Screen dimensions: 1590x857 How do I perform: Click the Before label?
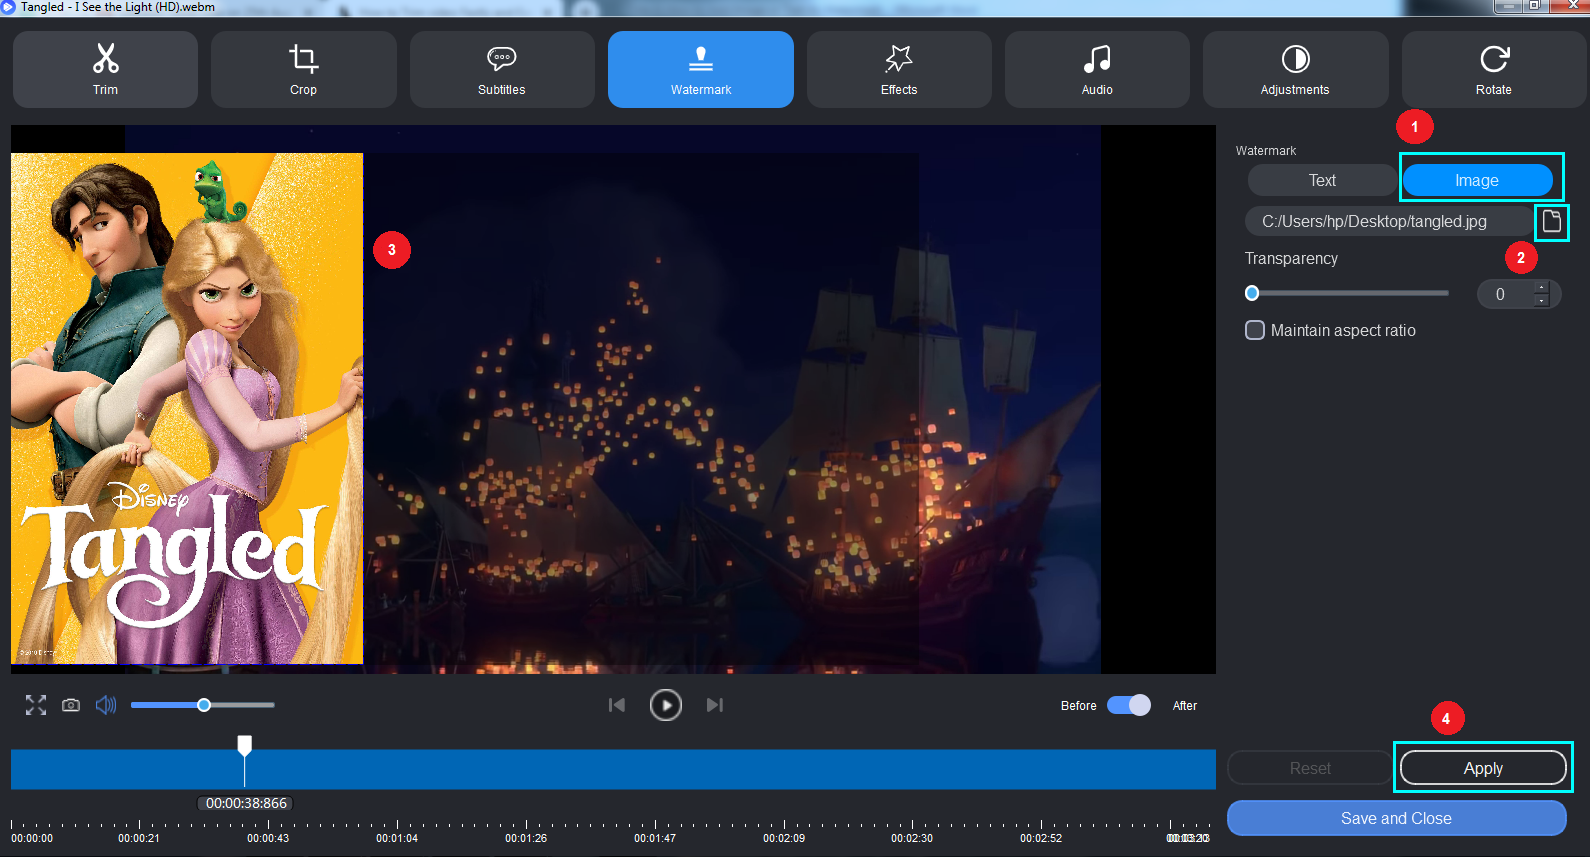1078,706
